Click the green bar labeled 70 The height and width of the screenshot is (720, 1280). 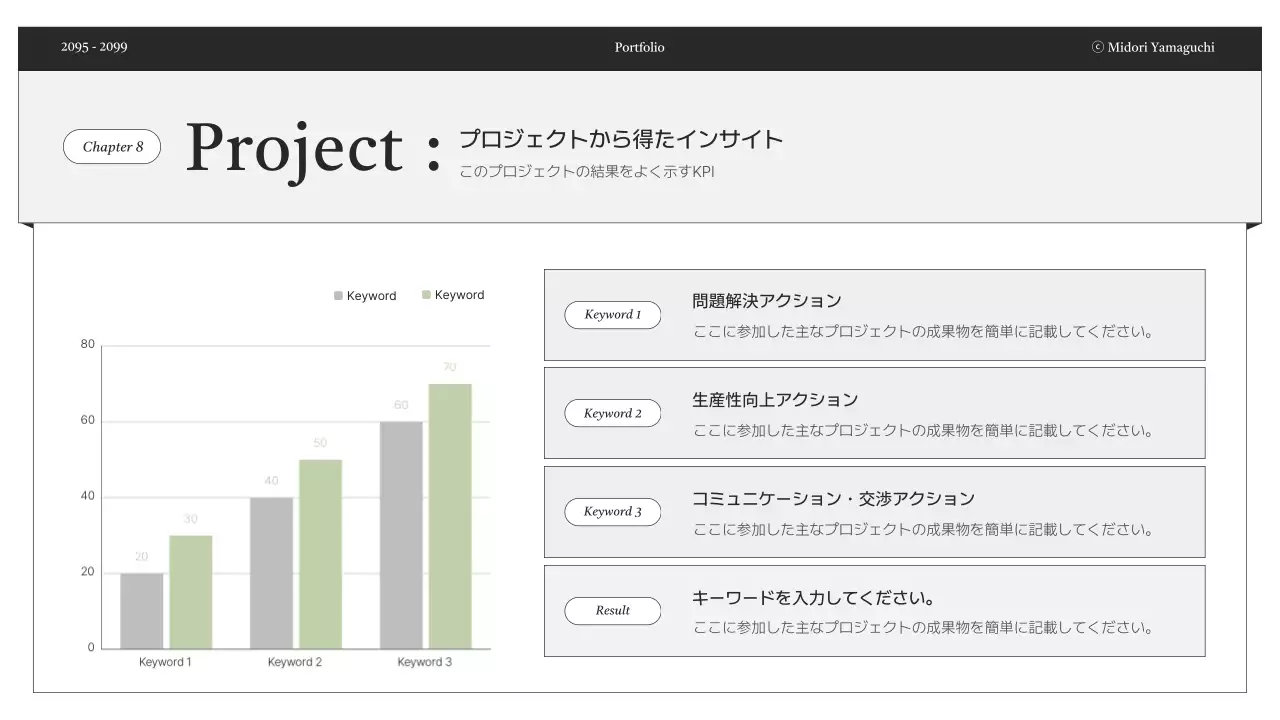[450, 516]
